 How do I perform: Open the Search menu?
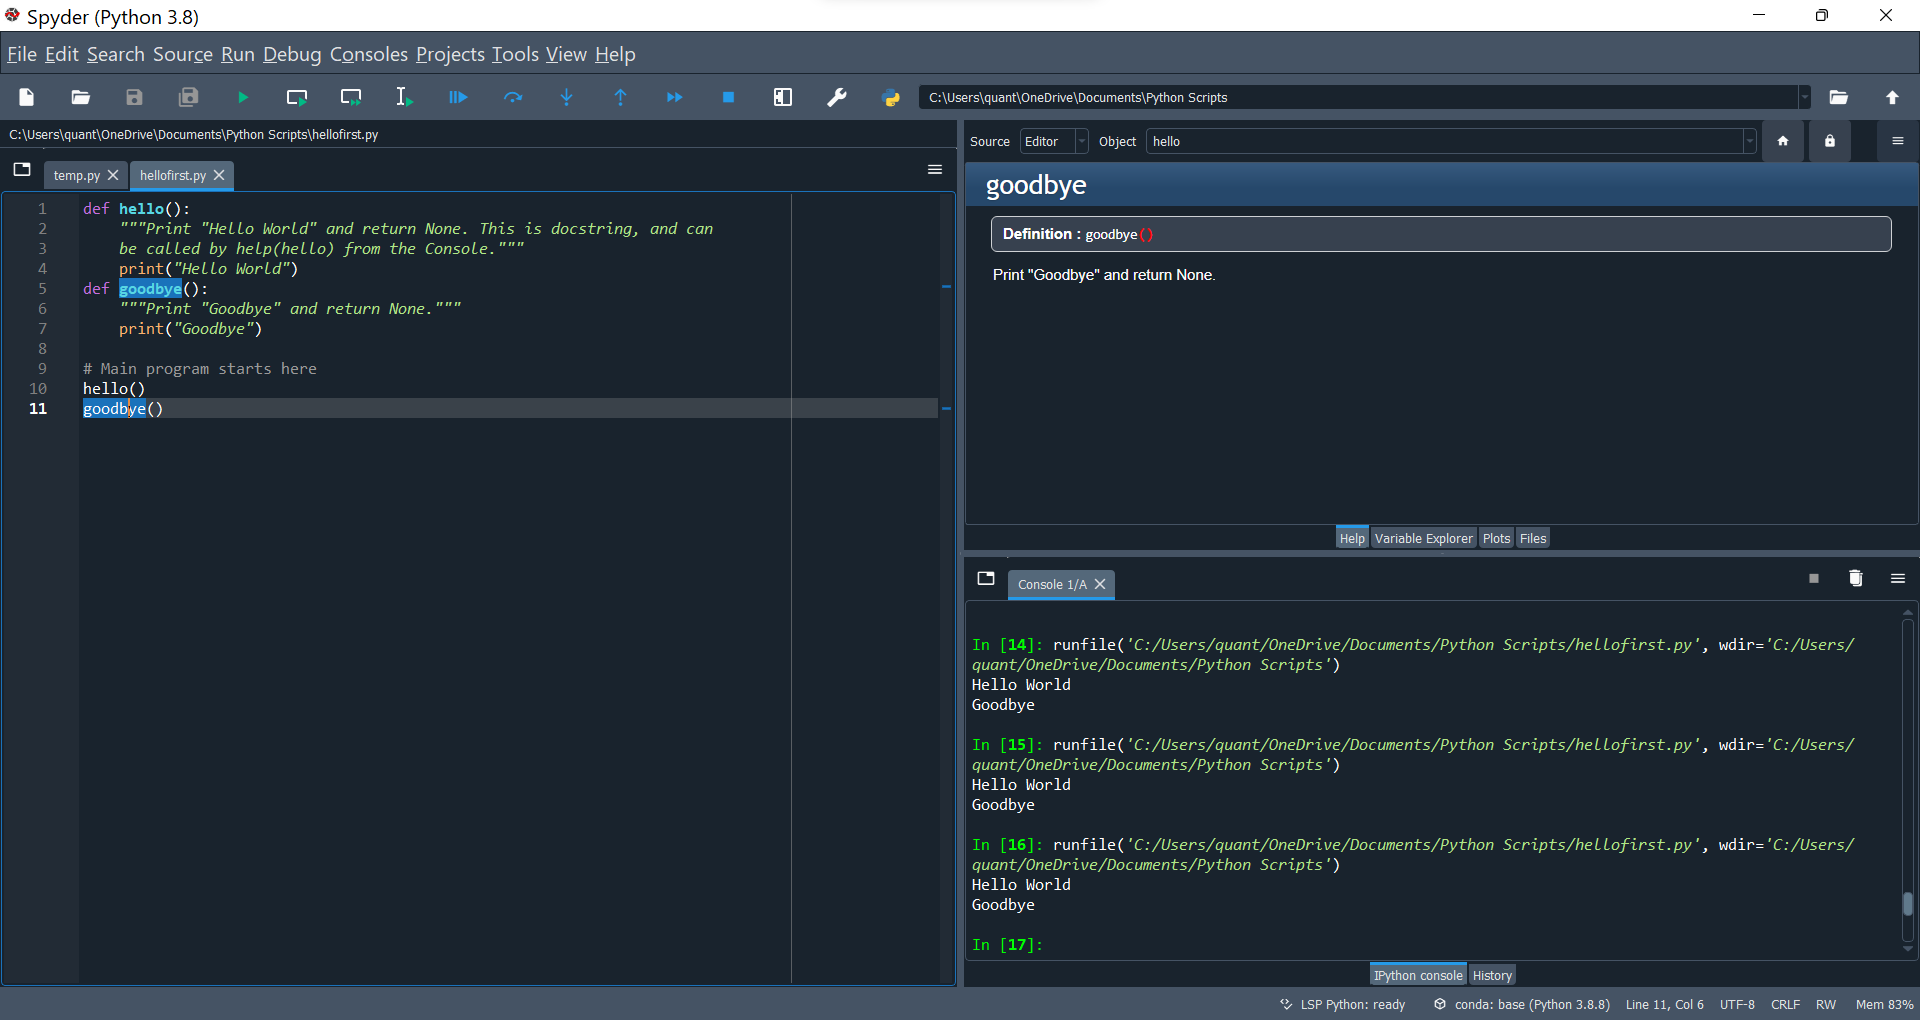115,54
